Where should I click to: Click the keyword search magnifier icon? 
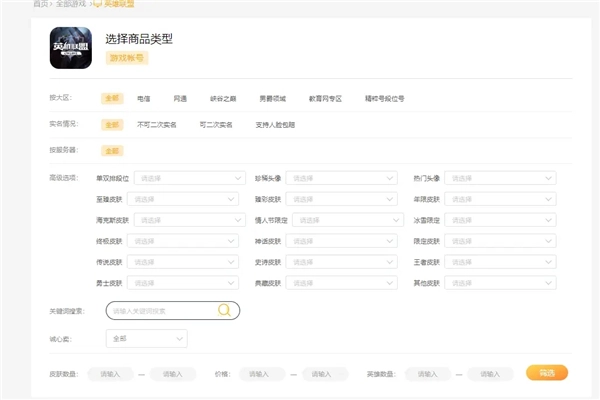point(225,311)
